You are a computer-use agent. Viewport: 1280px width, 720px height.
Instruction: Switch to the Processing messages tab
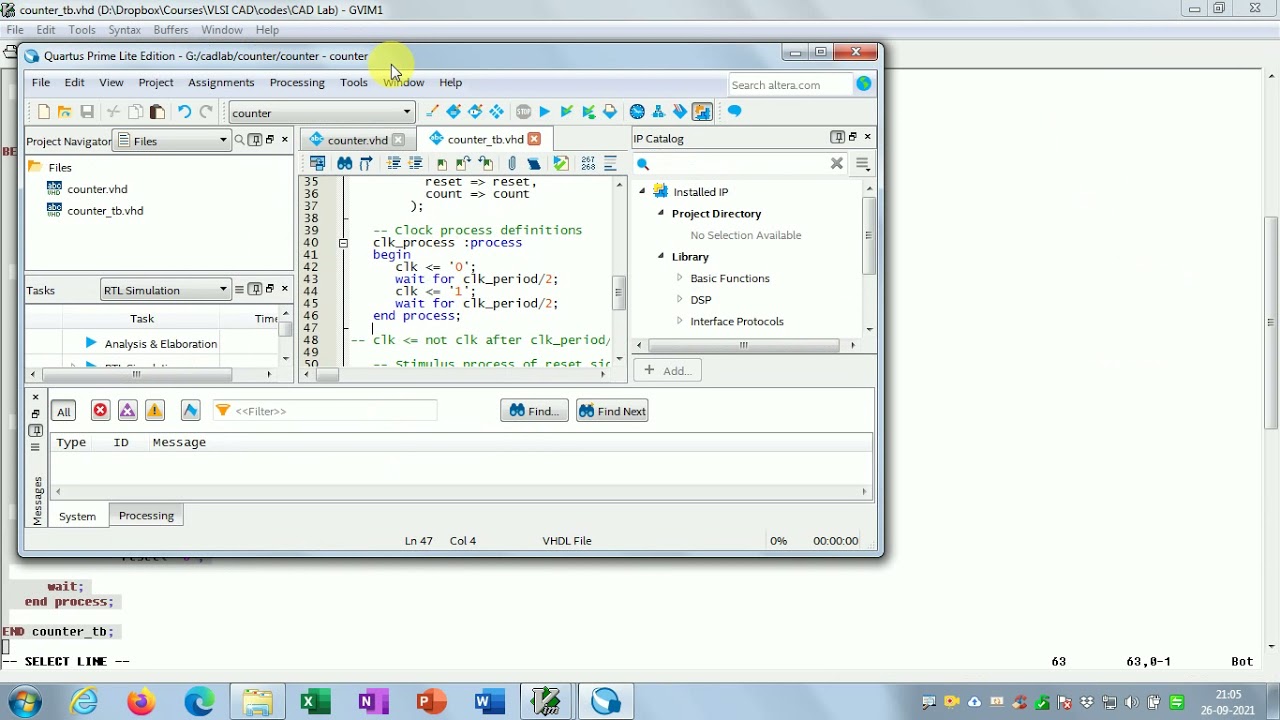146,516
